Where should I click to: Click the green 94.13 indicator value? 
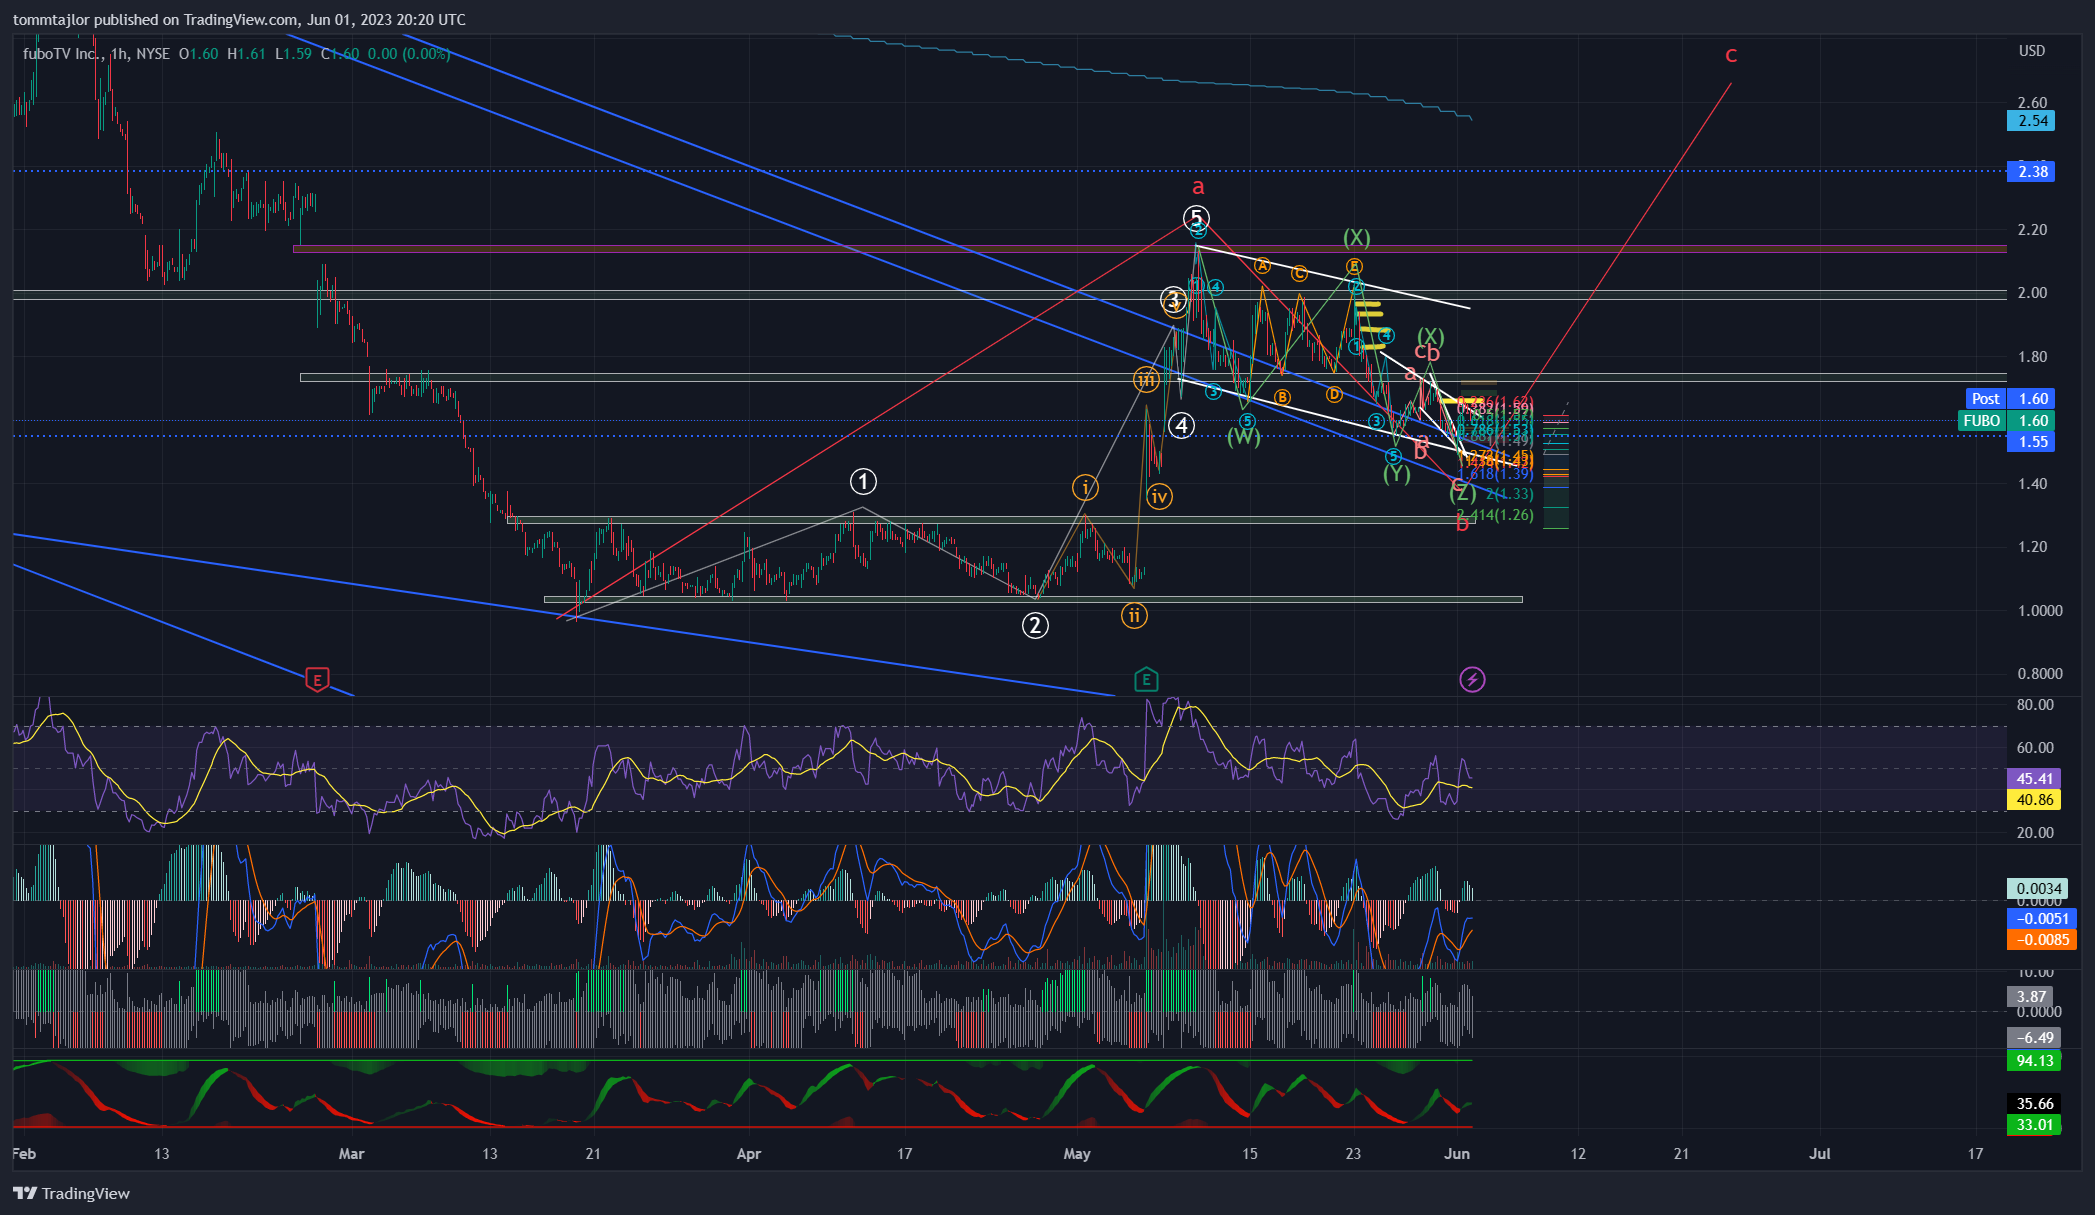(x=2033, y=1061)
